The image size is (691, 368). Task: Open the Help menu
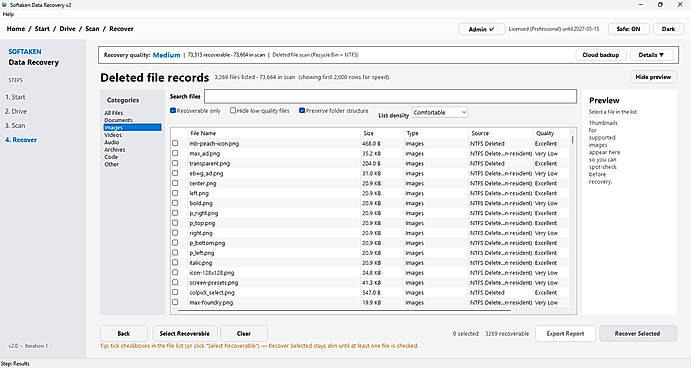tap(8, 14)
